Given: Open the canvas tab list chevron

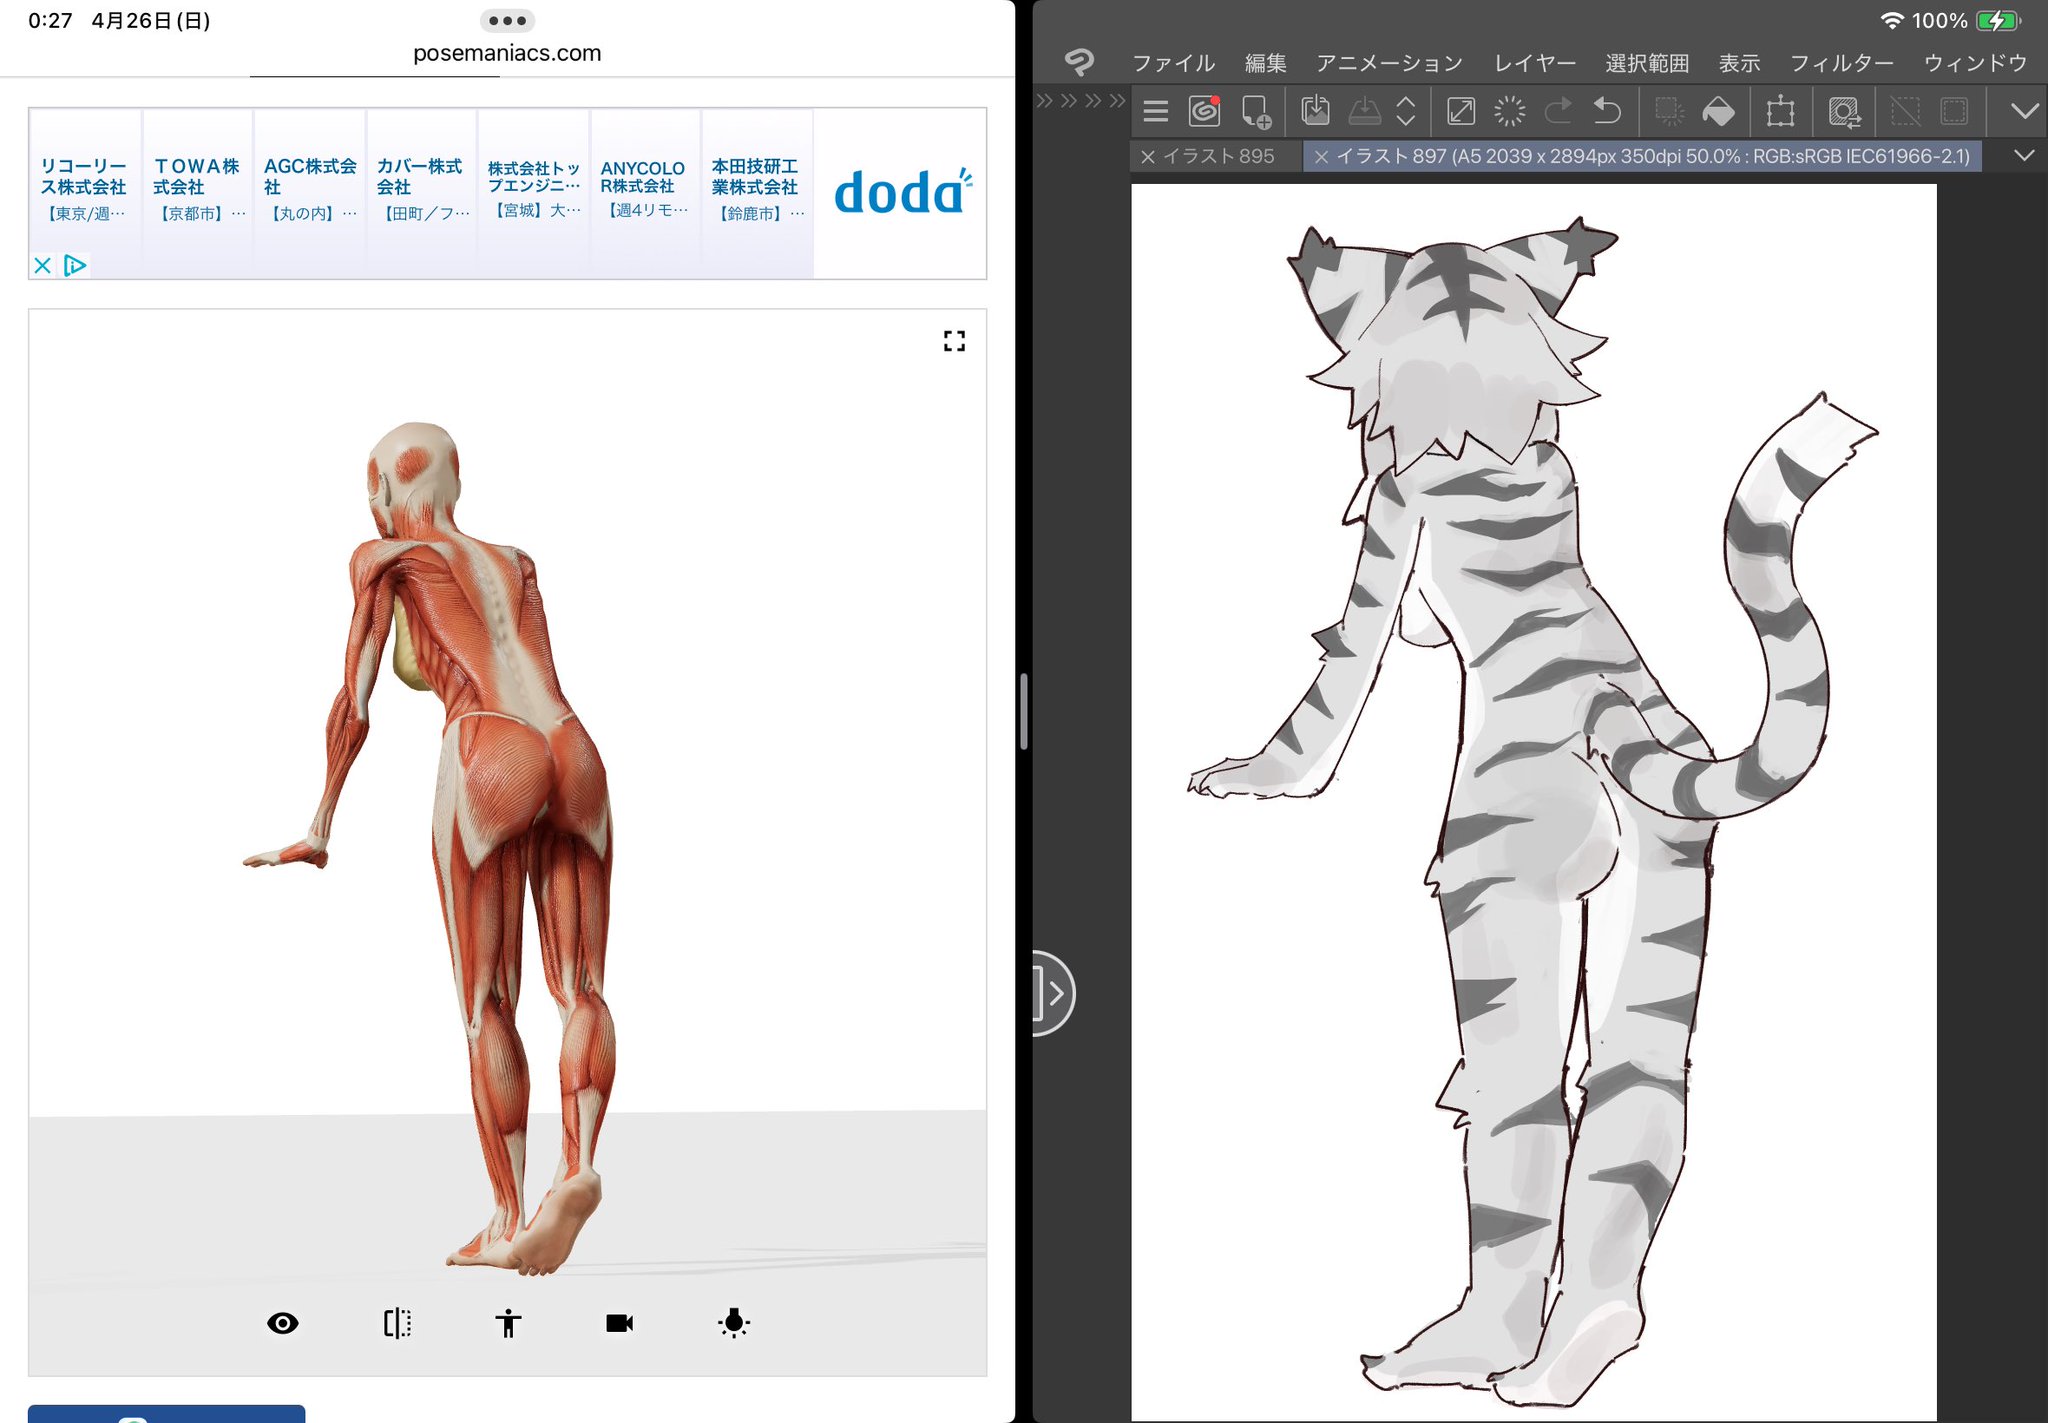Looking at the screenshot, I should pyautogui.click(x=2024, y=156).
